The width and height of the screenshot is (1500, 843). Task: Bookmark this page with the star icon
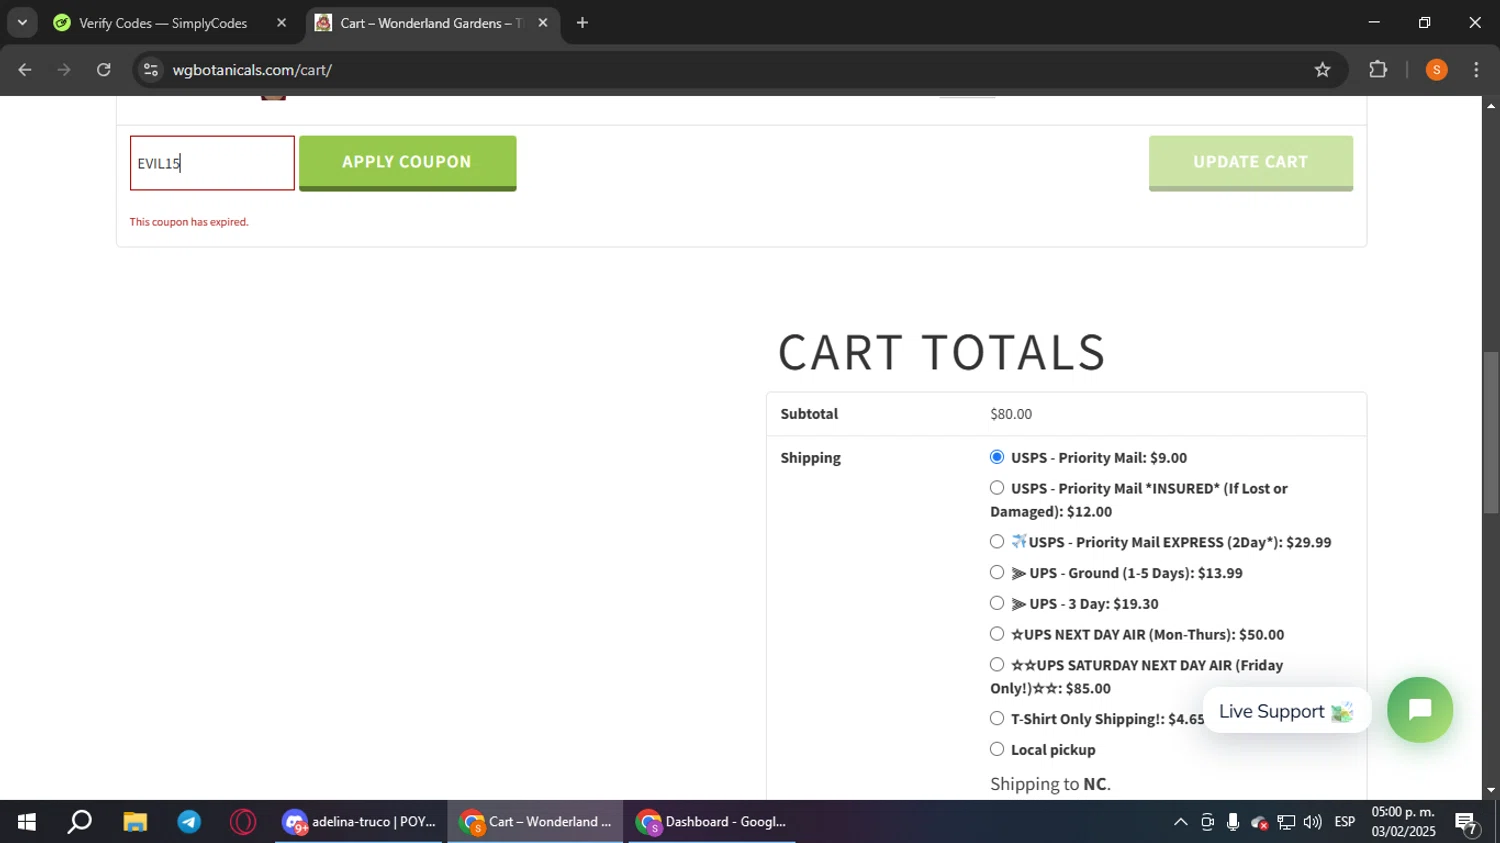tap(1322, 70)
